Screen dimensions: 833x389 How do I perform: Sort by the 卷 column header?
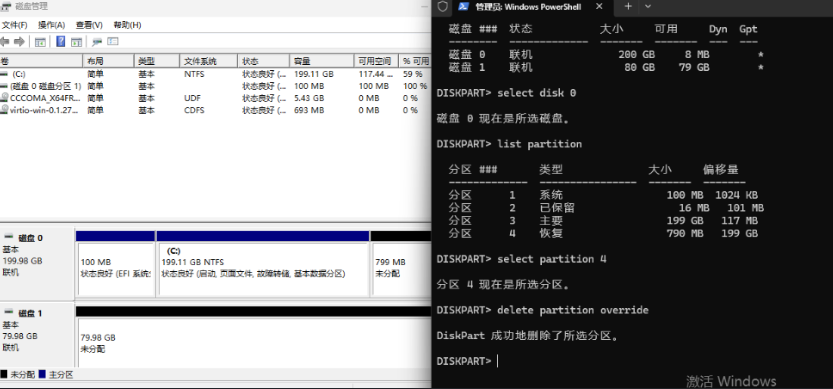point(41,61)
